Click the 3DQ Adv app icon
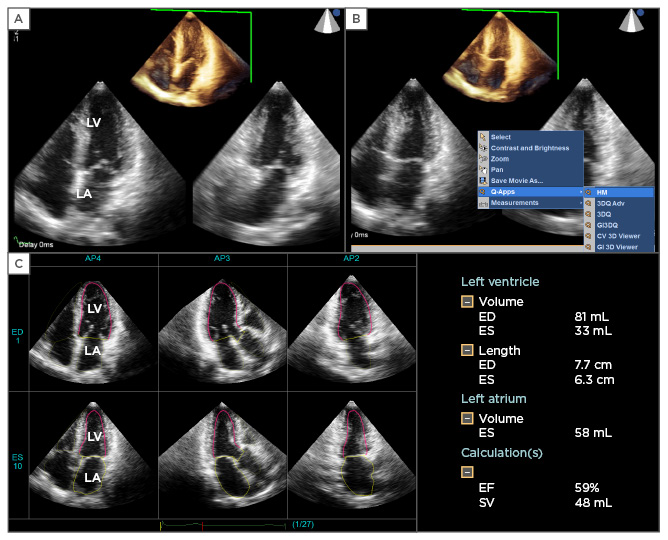The width and height of the screenshot is (668, 540). (x=589, y=203)
